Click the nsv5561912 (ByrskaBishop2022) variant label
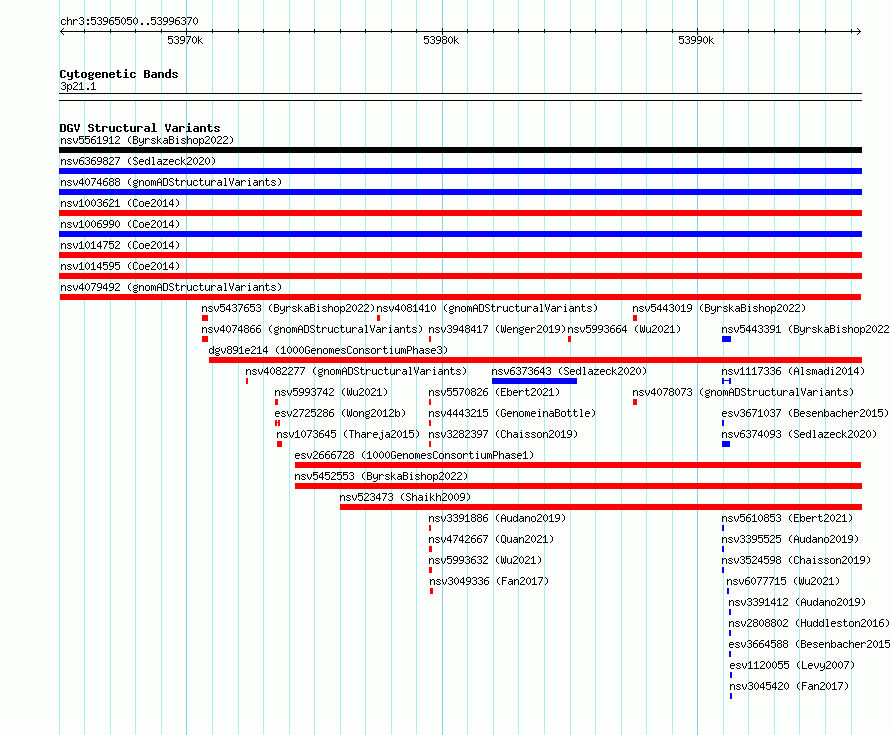The height and width of the screenshot is (735, 890). (x=147, y=140)
